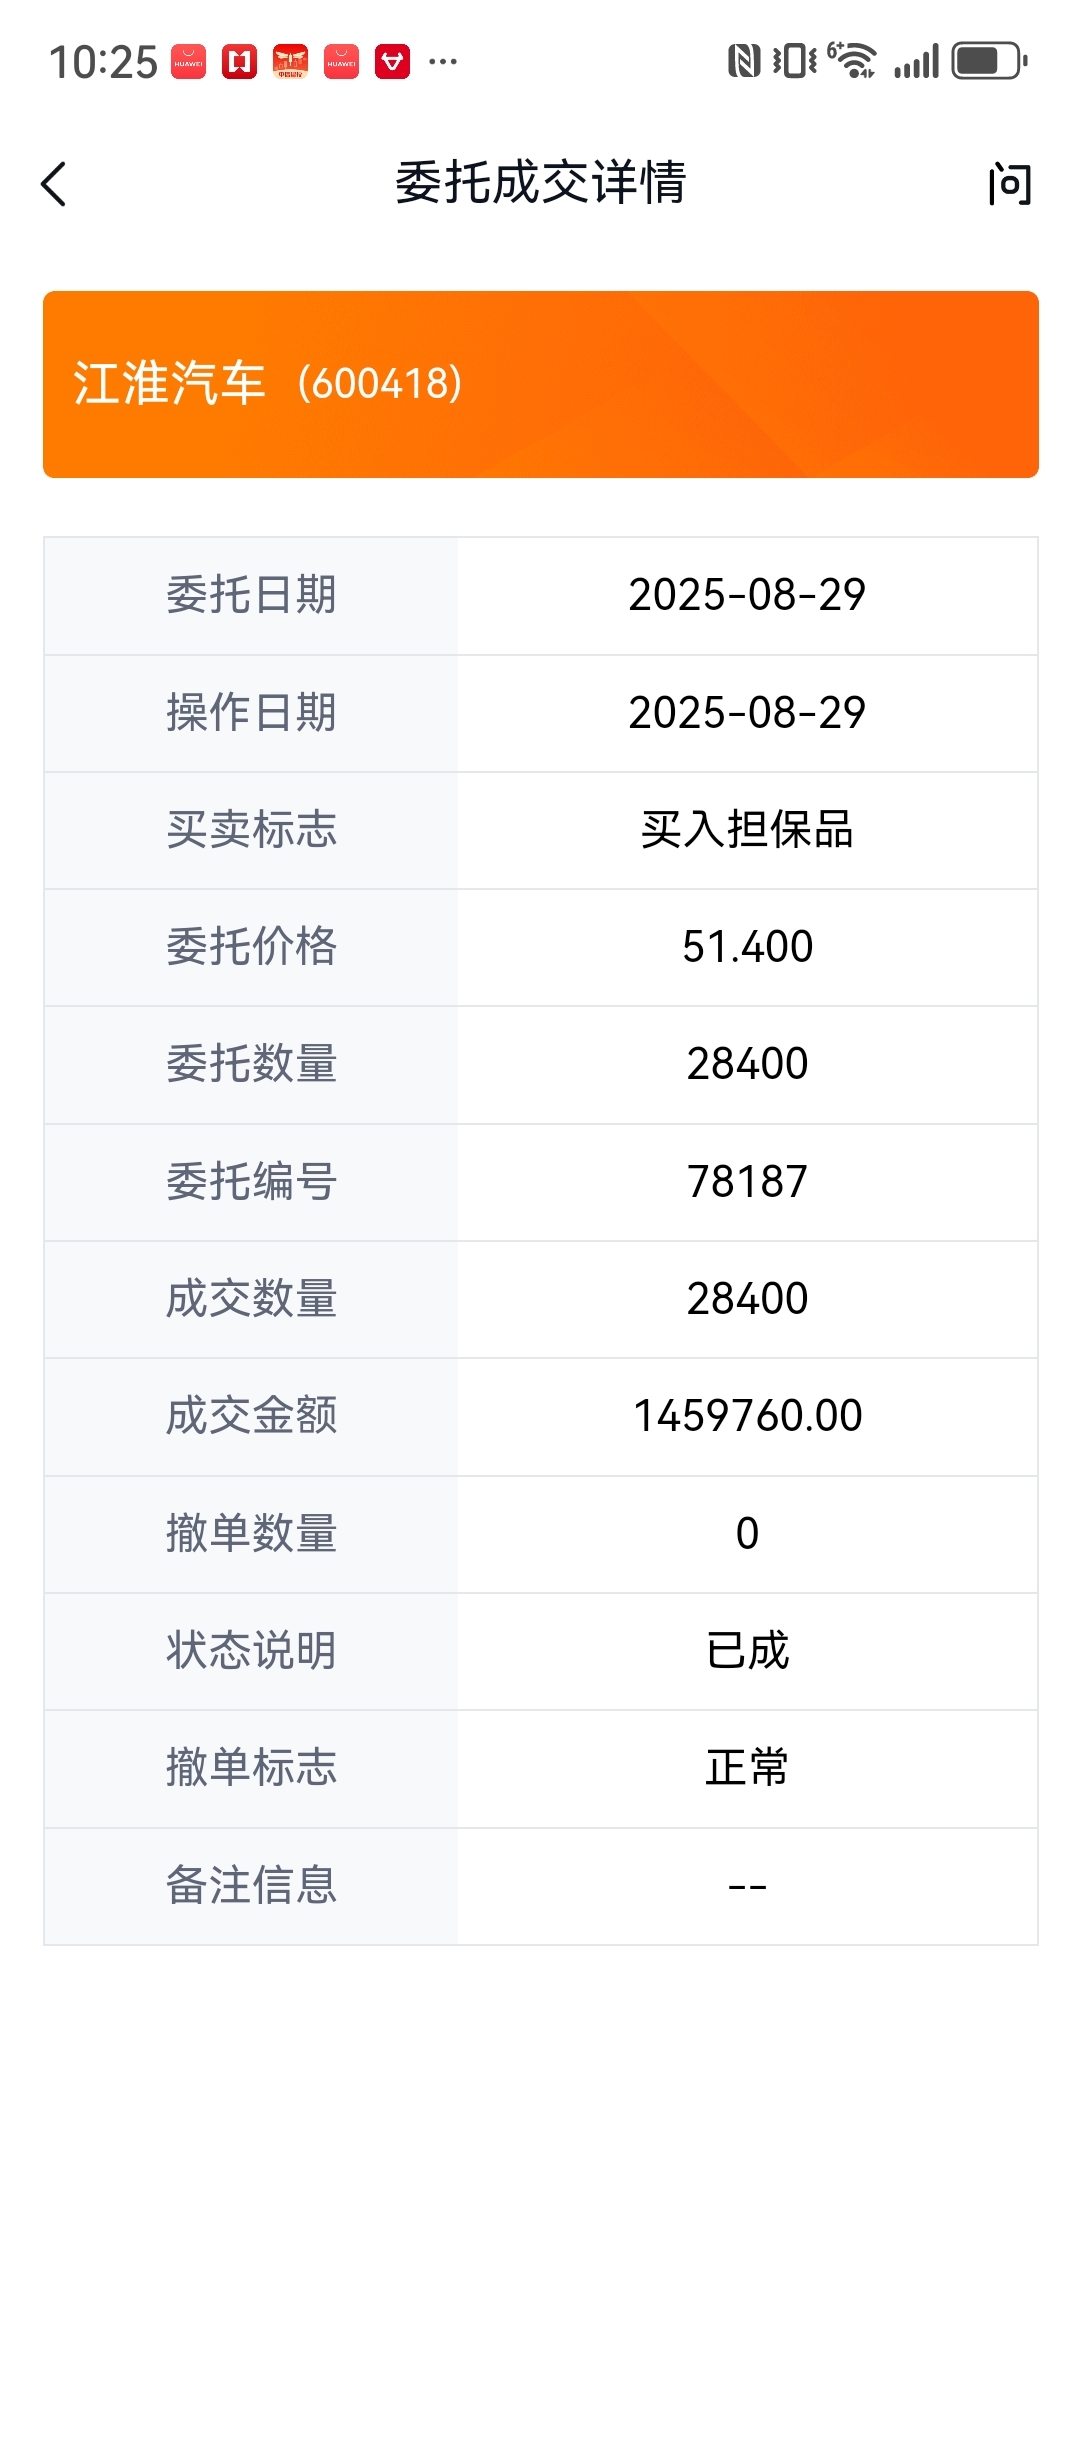Tap the 撤单标志 value 正常

point(747,1768)
